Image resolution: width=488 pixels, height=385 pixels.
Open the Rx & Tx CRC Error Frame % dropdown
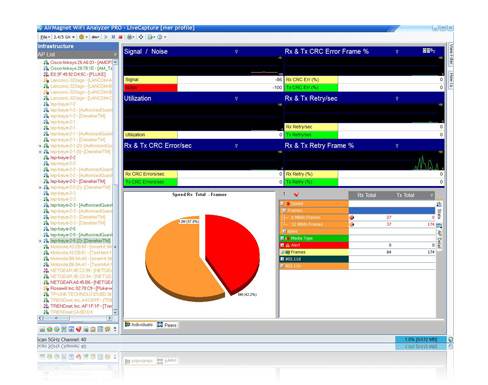coord(397,52)
